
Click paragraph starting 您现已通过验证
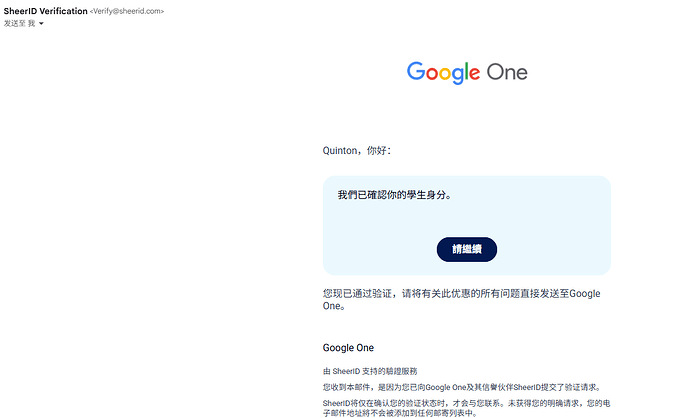click(x=461, y=300)
